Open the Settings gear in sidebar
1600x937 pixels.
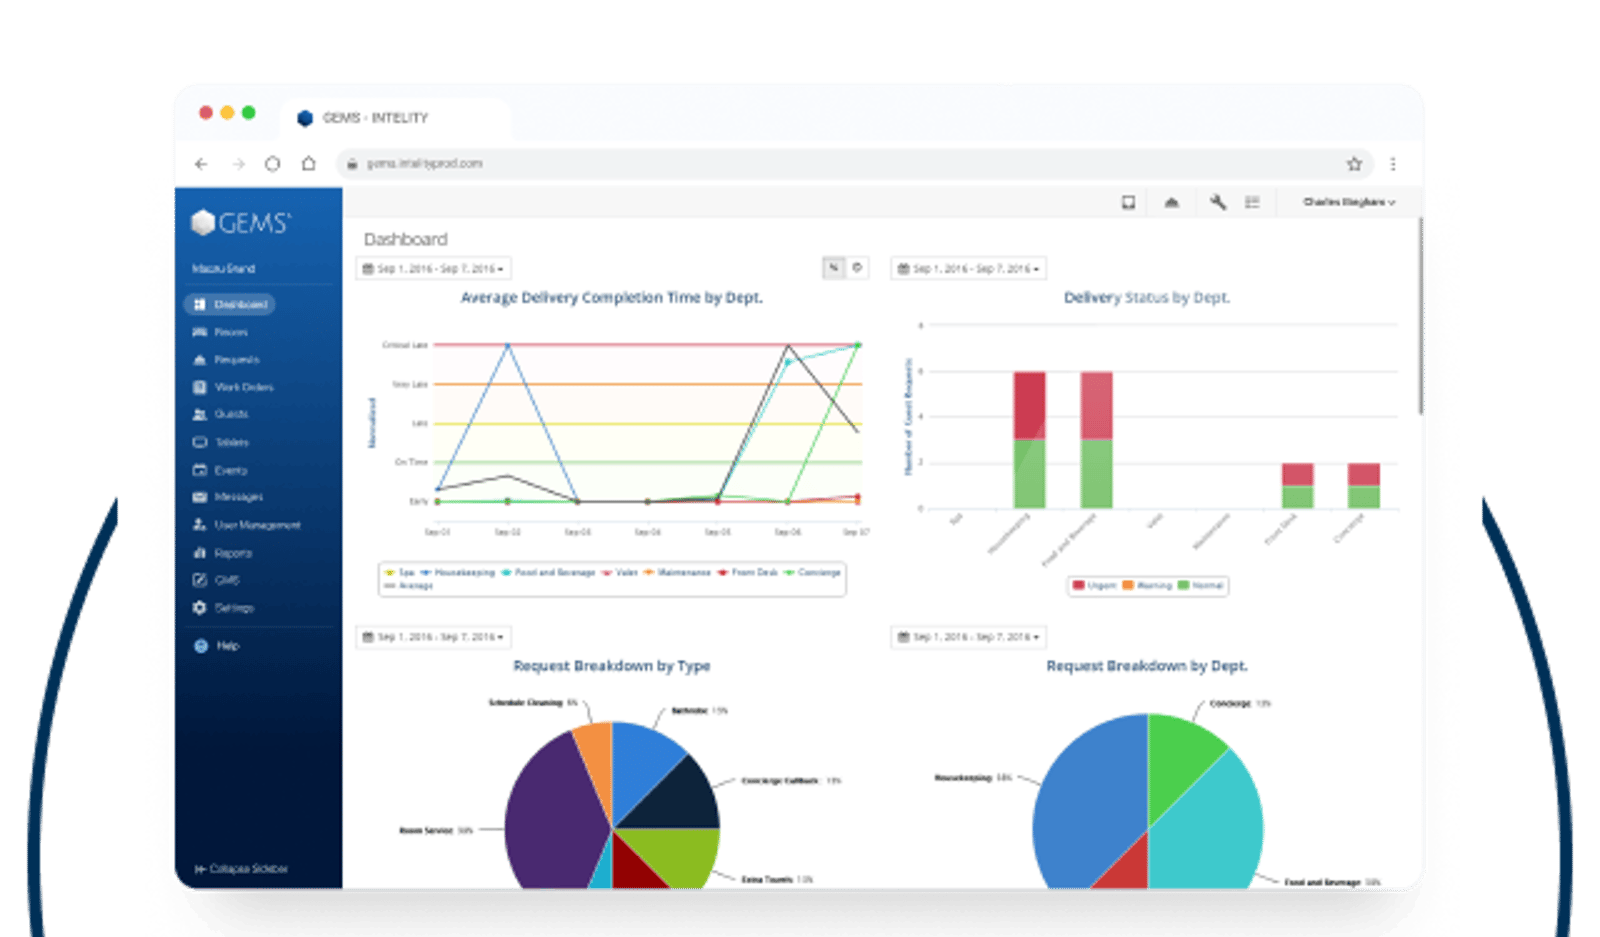(223, 608)
